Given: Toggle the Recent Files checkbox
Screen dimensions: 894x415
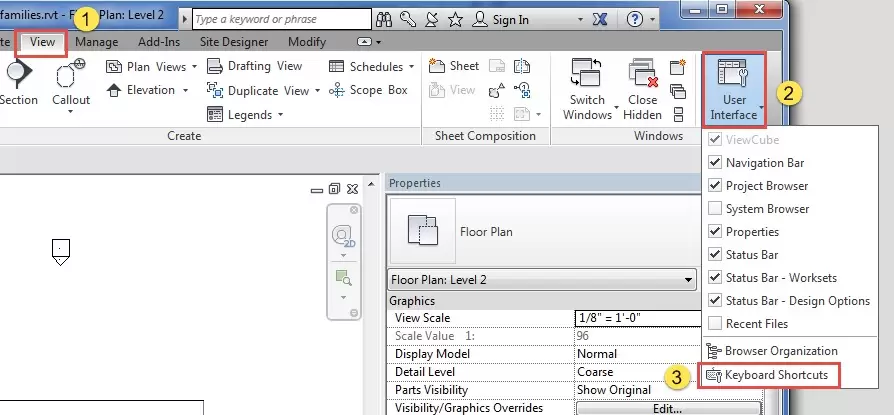Looking at the screenshot, I should (x=715, y=324).
